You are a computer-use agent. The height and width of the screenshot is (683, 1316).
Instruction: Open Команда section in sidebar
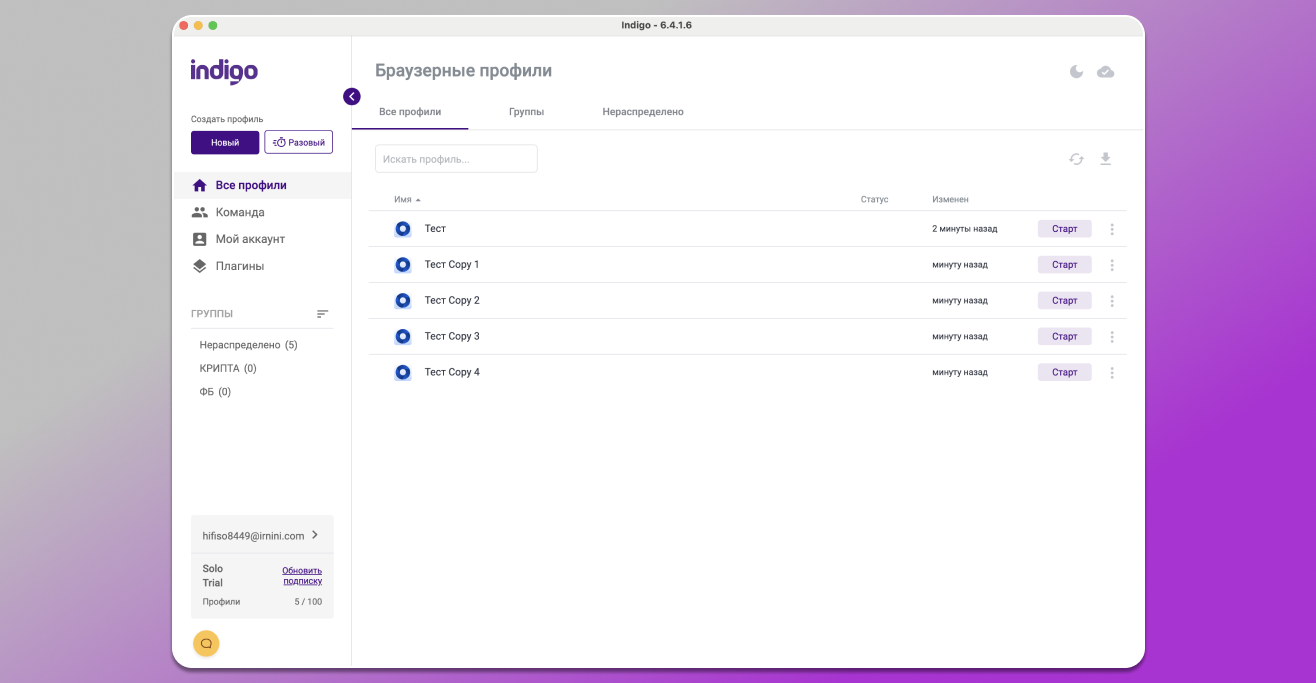[239, 212]
